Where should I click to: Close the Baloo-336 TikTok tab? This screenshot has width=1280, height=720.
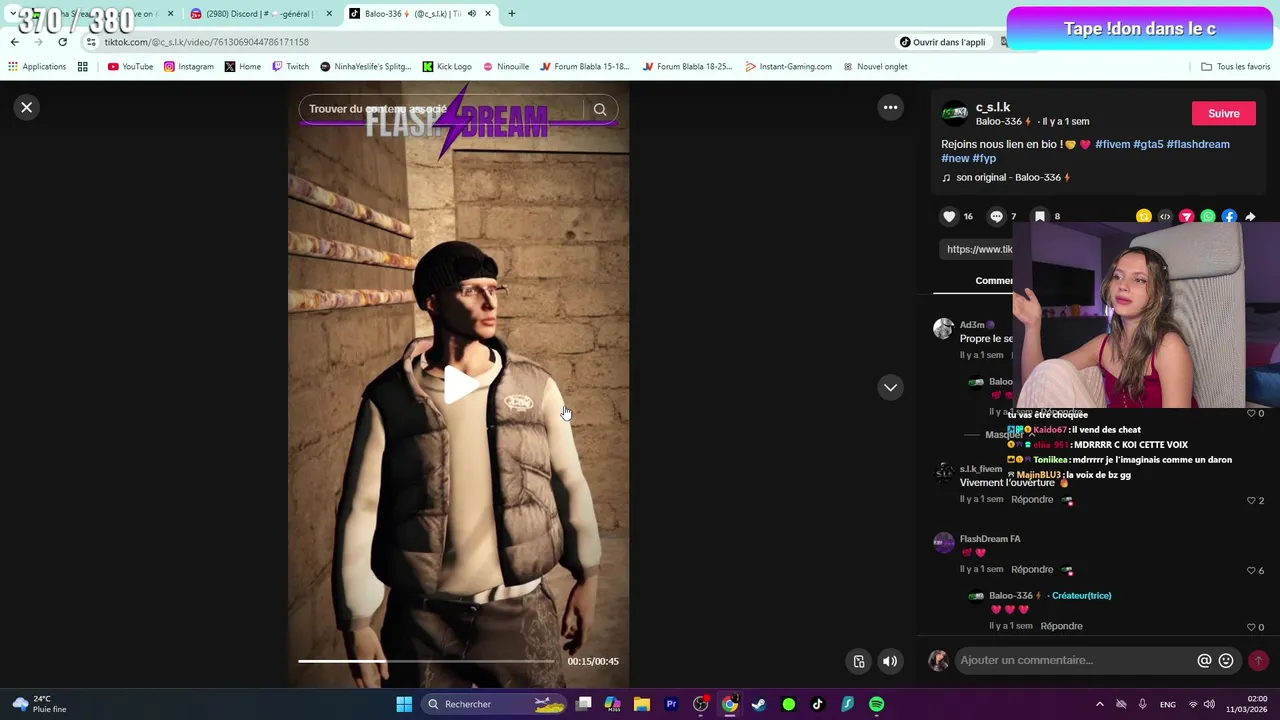[488, 14]
